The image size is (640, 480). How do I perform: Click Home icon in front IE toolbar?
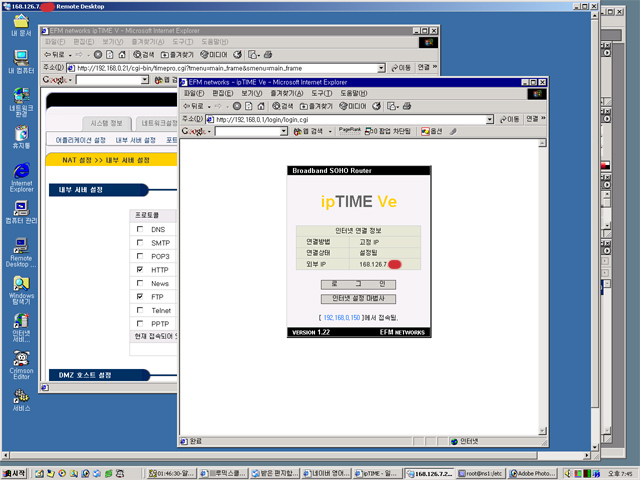pos(261,106)
